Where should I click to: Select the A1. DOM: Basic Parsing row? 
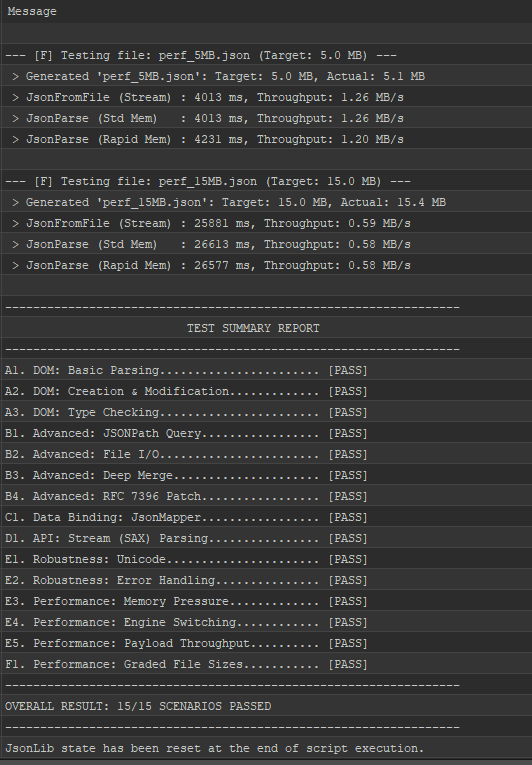[x=266, y=370]
